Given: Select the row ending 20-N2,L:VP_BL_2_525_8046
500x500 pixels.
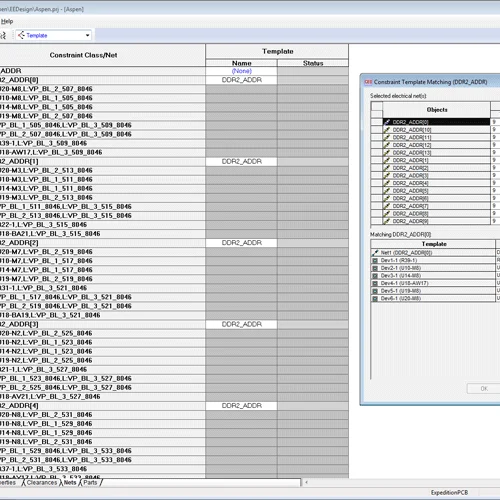Looking at the screenshot, I should click(x=102, y=333).
